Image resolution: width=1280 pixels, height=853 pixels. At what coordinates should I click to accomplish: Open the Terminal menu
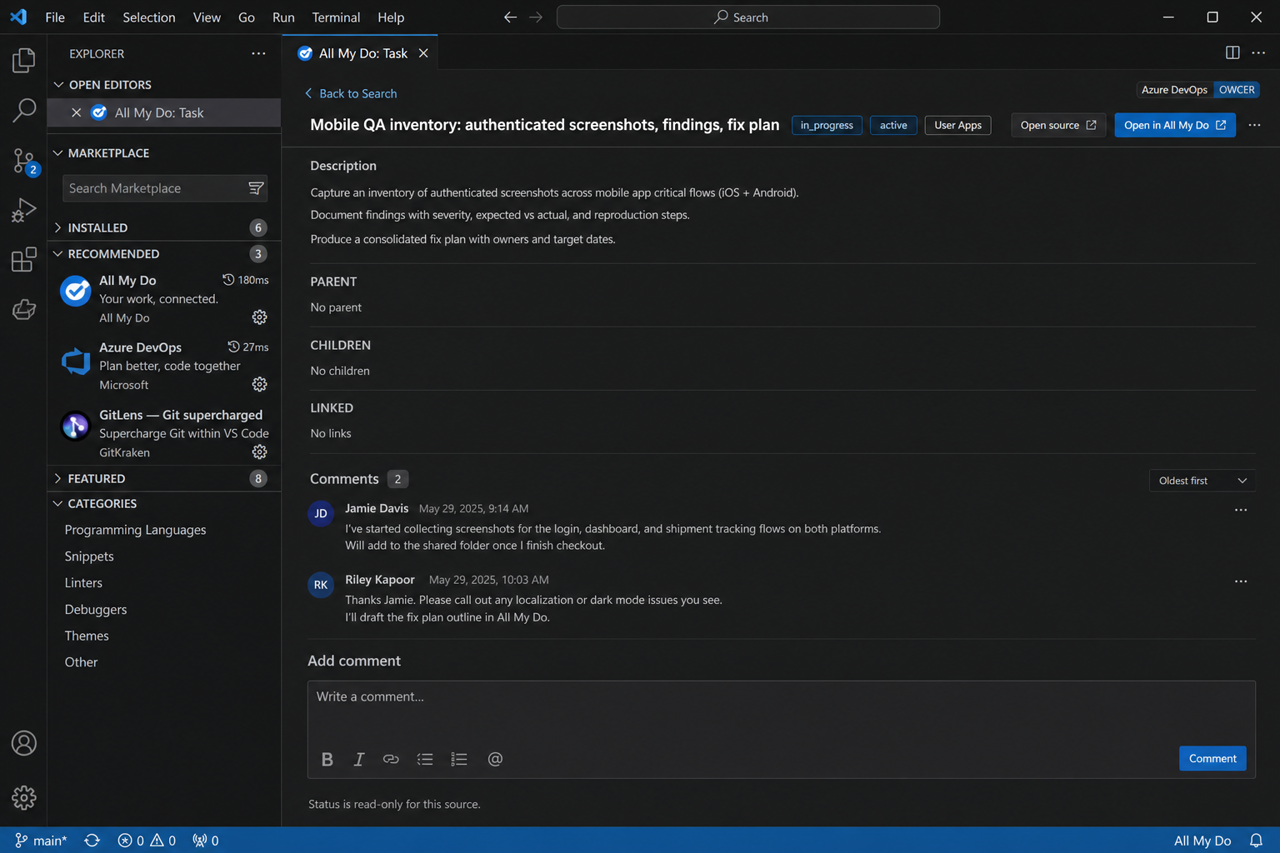pyautogui.click(x=336, y=17)
